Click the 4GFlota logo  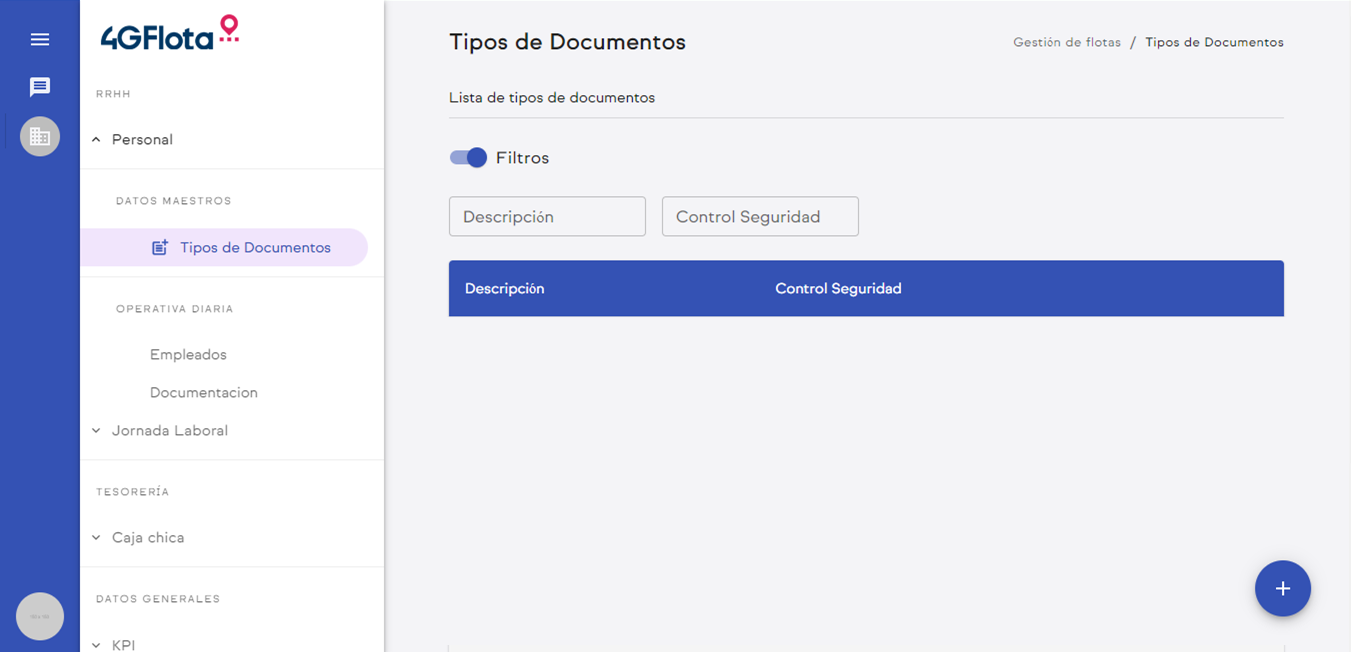(170, 34)
